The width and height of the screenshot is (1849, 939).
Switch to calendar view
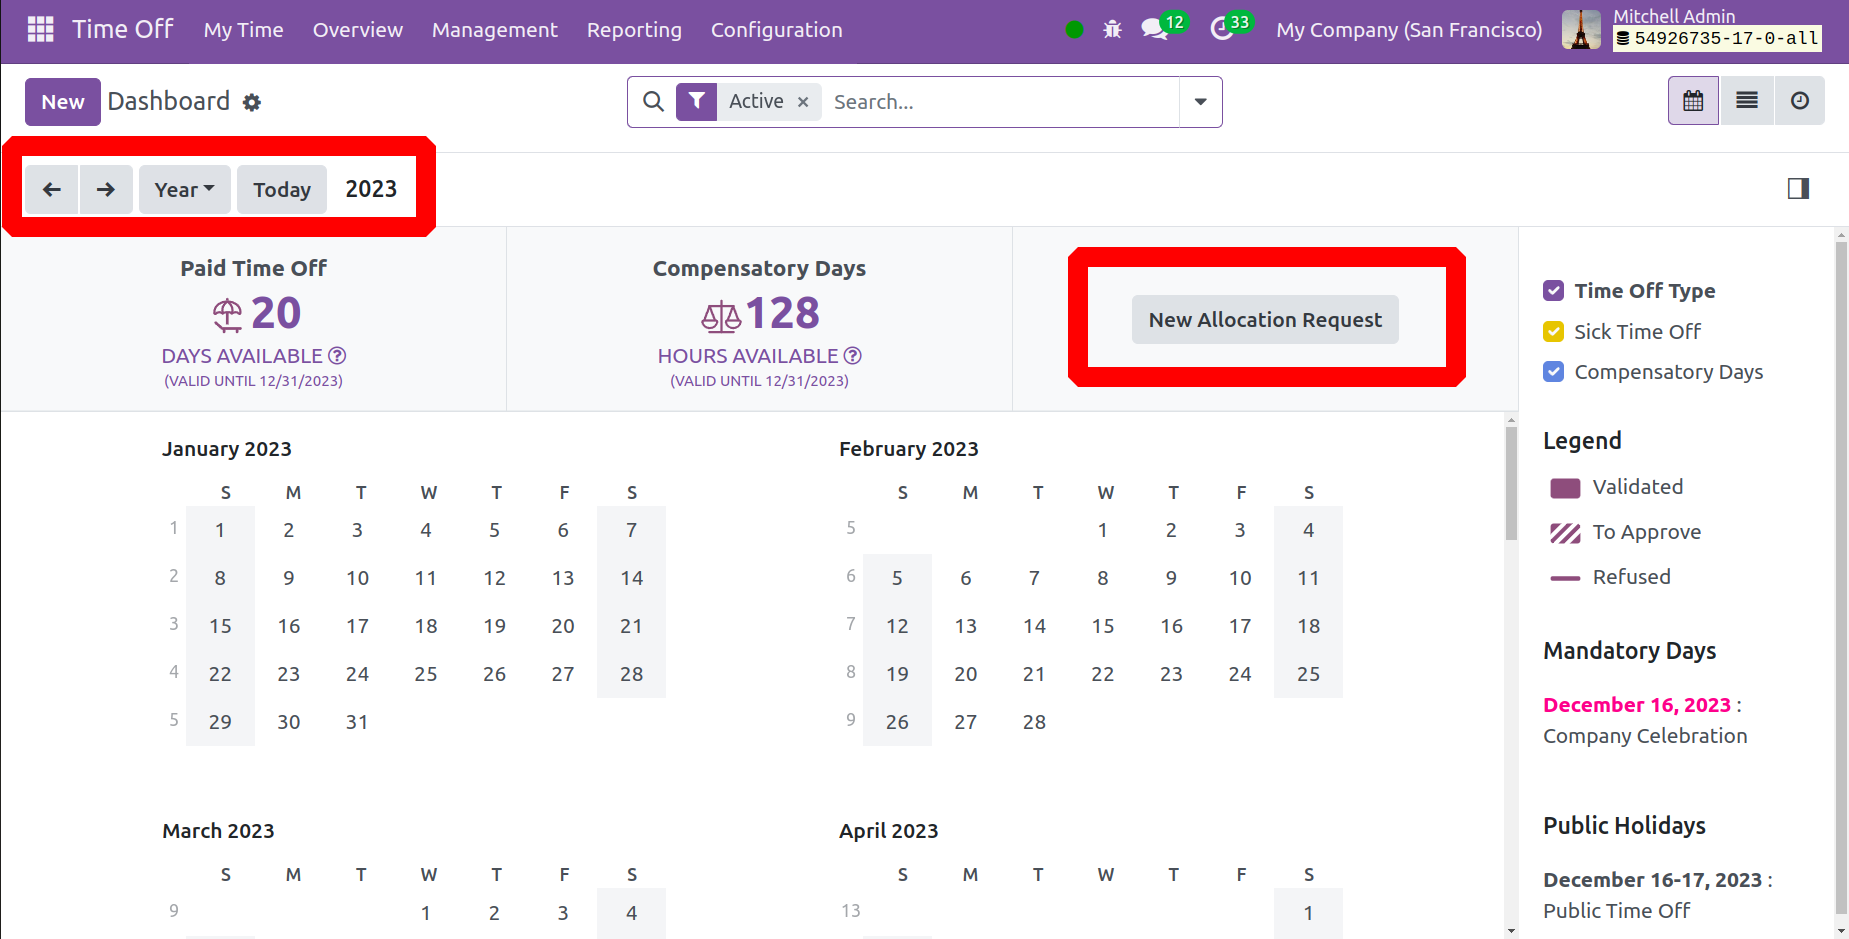[1693, 101]
